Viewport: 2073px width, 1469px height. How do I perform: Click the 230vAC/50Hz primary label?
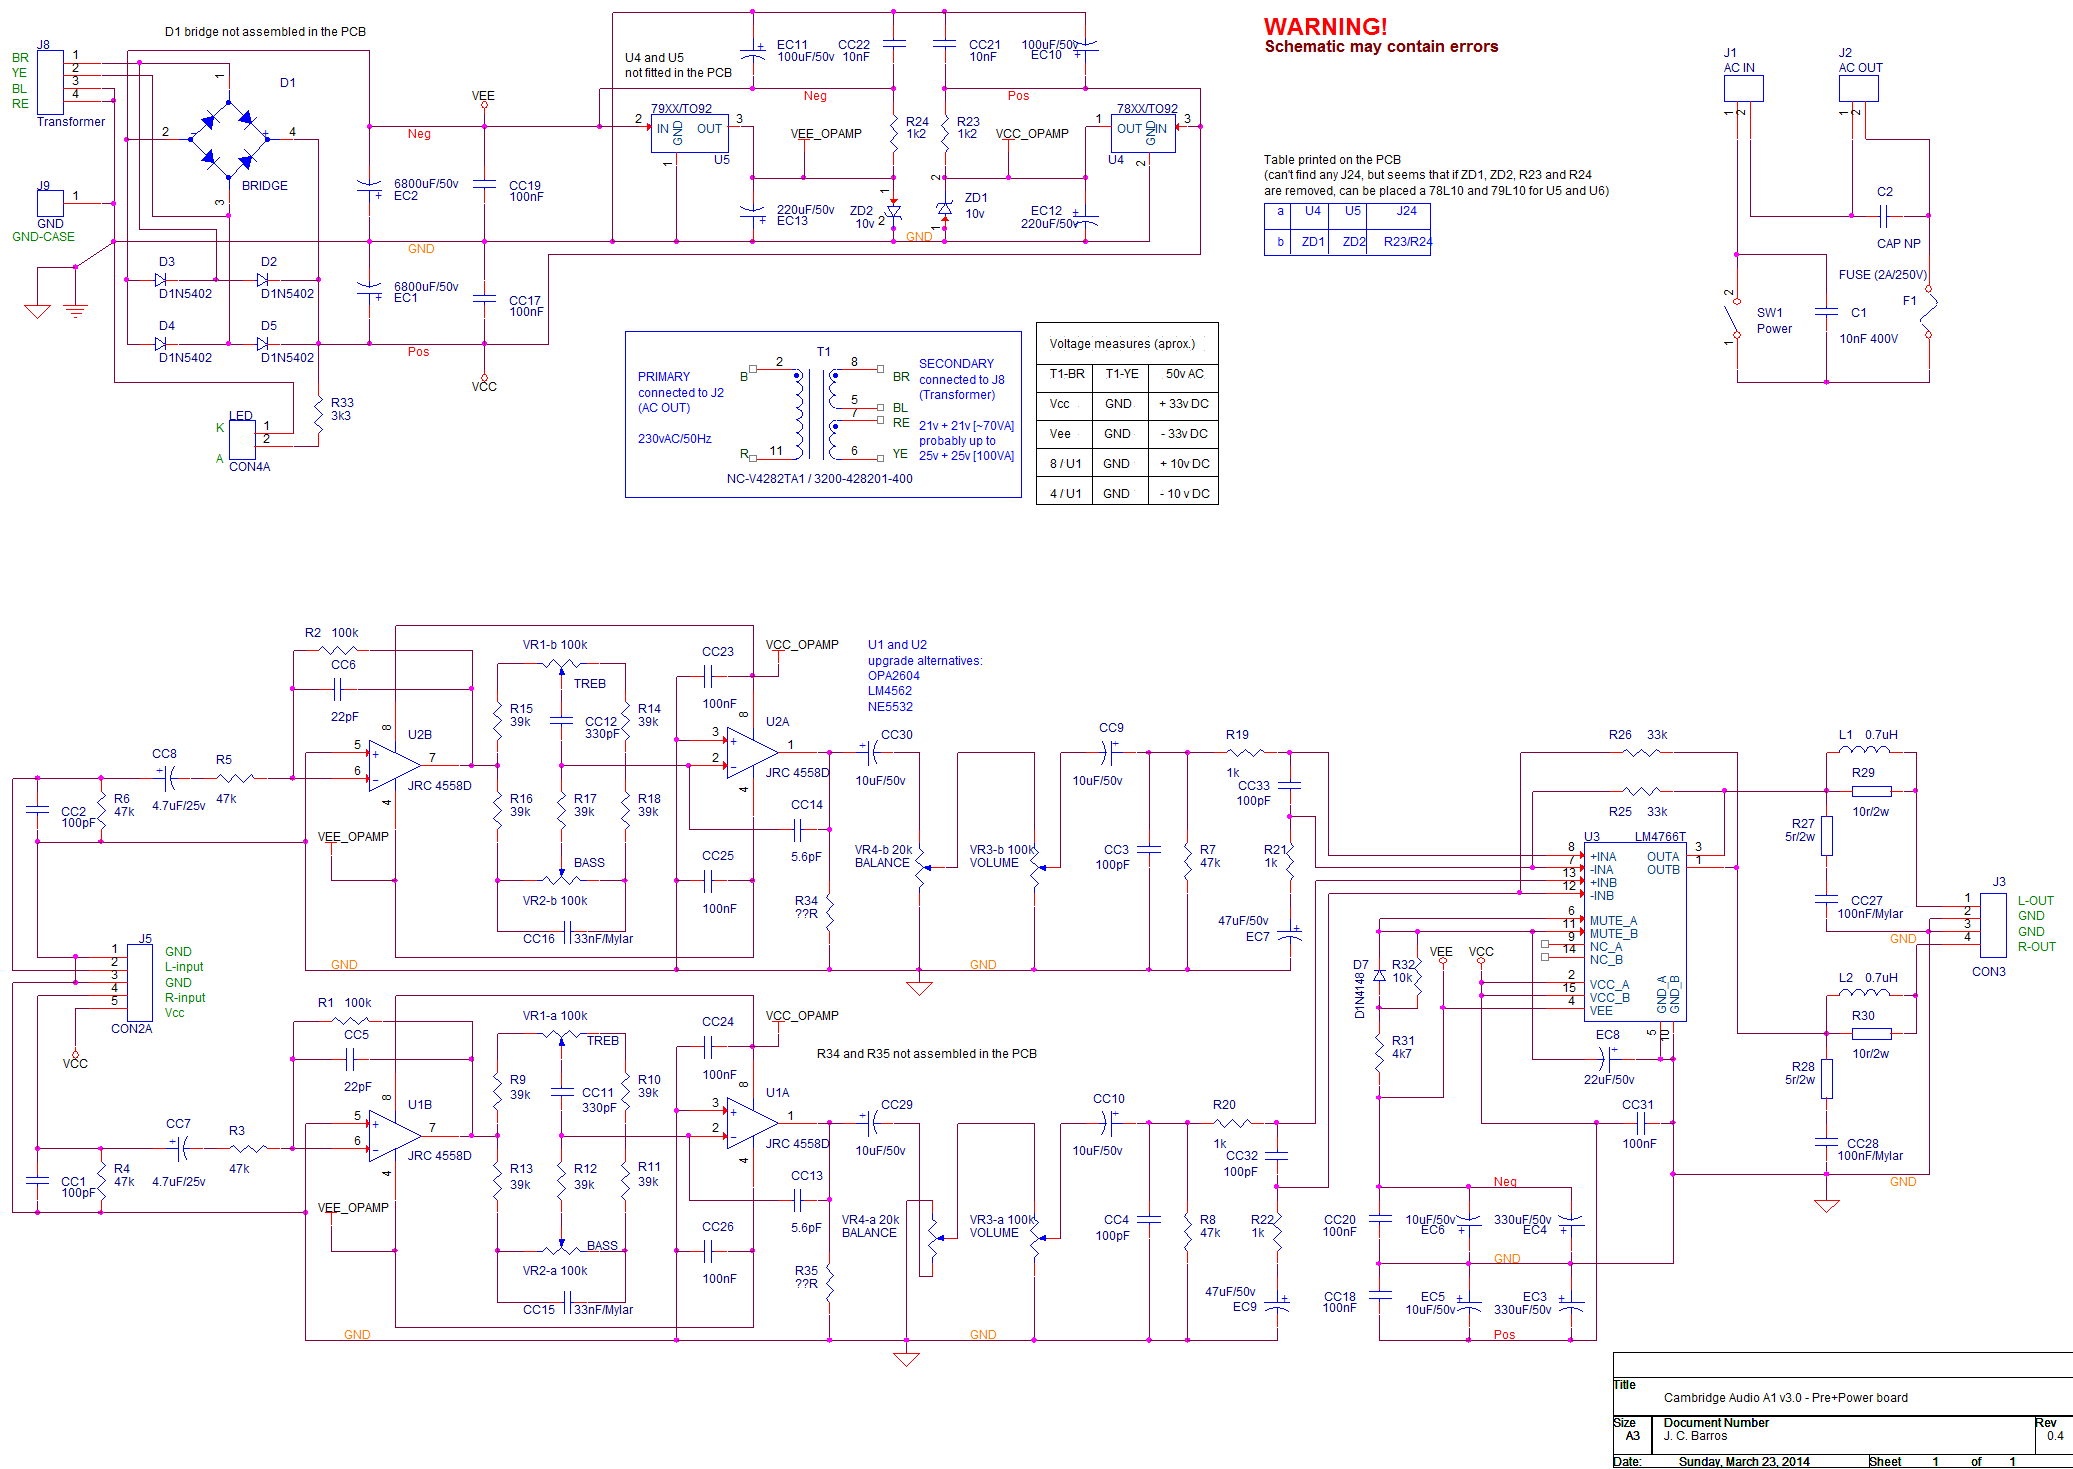[x=675, y=438]
